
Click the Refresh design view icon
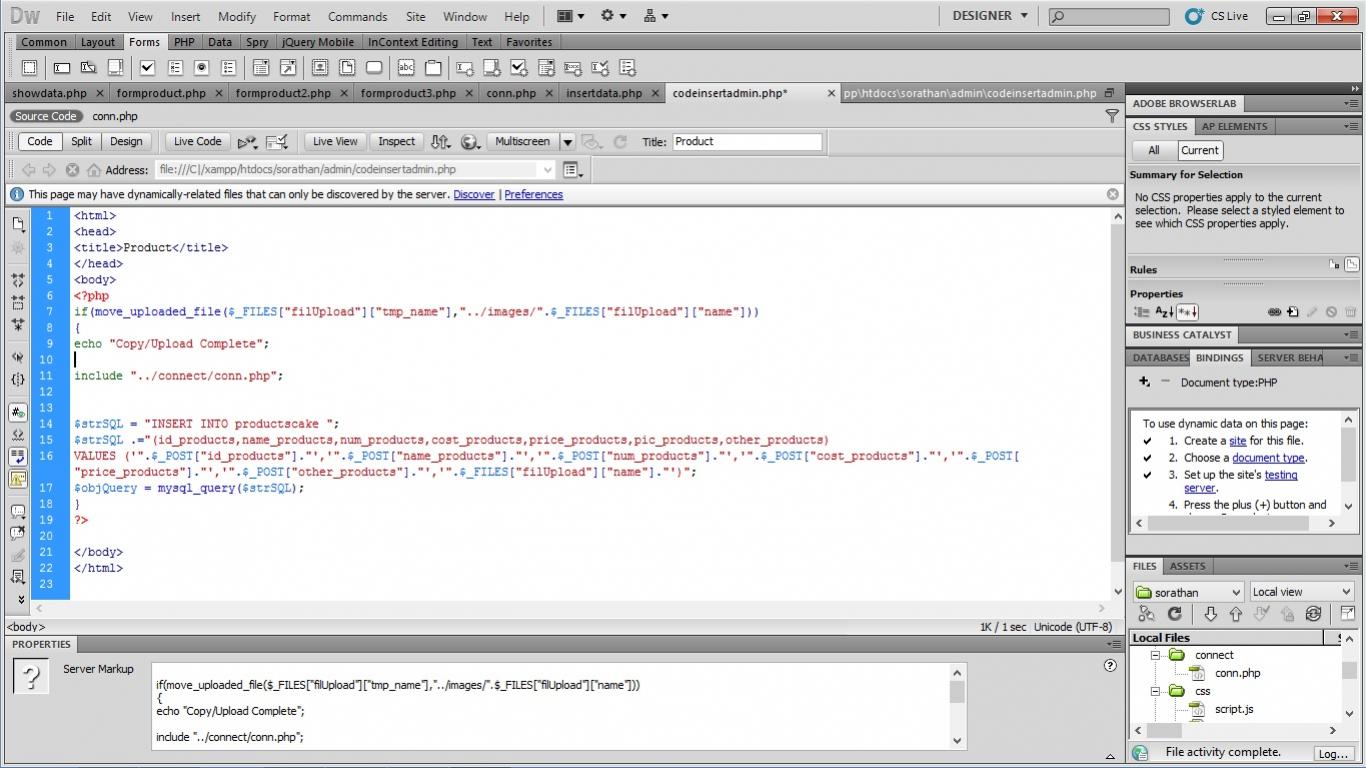point(620,142)
